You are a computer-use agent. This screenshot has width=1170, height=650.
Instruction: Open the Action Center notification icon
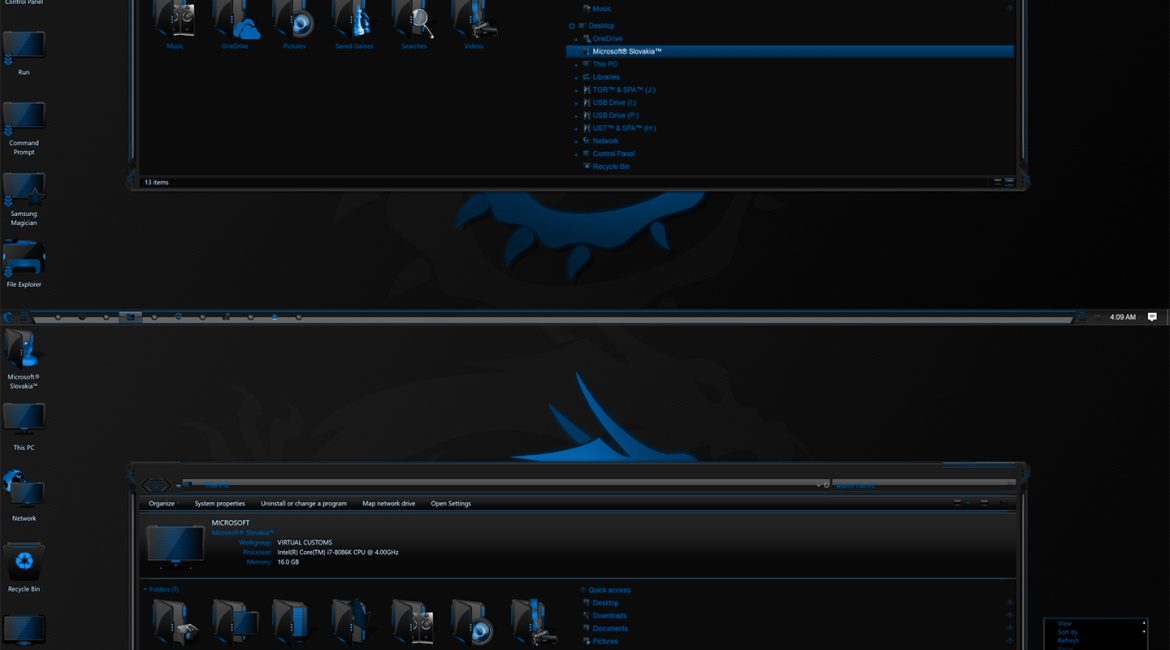1152,317
